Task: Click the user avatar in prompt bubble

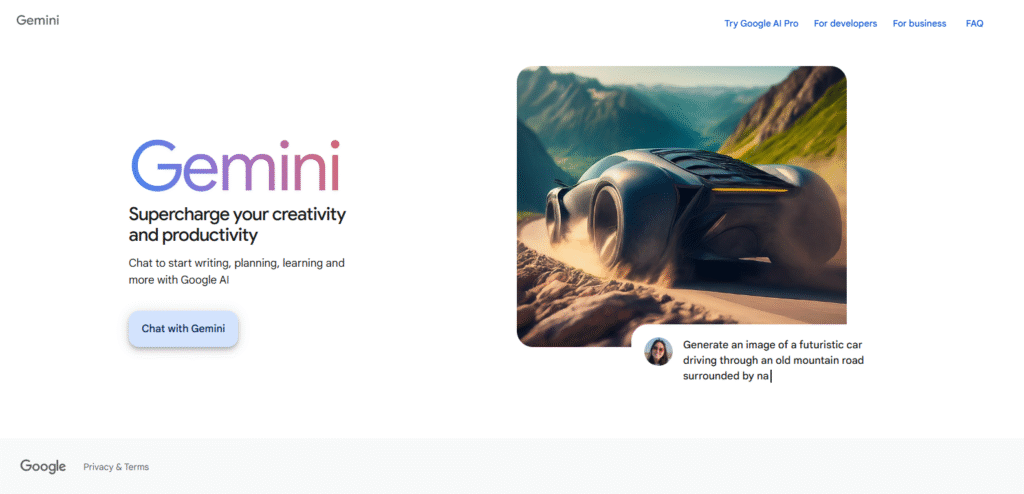Action: [658, 352]
